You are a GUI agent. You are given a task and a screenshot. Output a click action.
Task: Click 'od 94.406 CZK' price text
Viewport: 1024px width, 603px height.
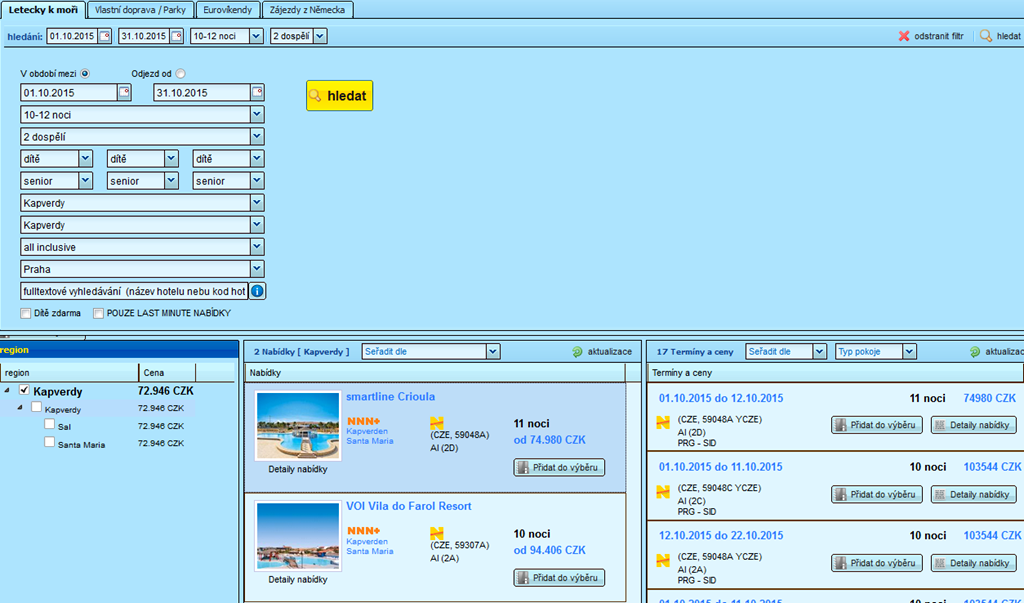click(x=549, y=551)
